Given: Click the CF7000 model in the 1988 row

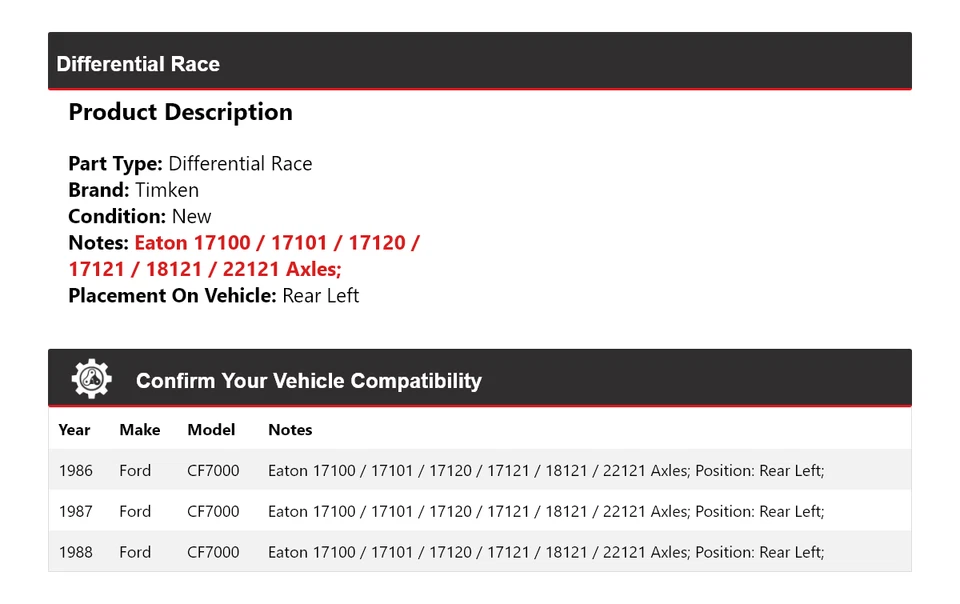Looking at the screenshot, I should point(213,552).
